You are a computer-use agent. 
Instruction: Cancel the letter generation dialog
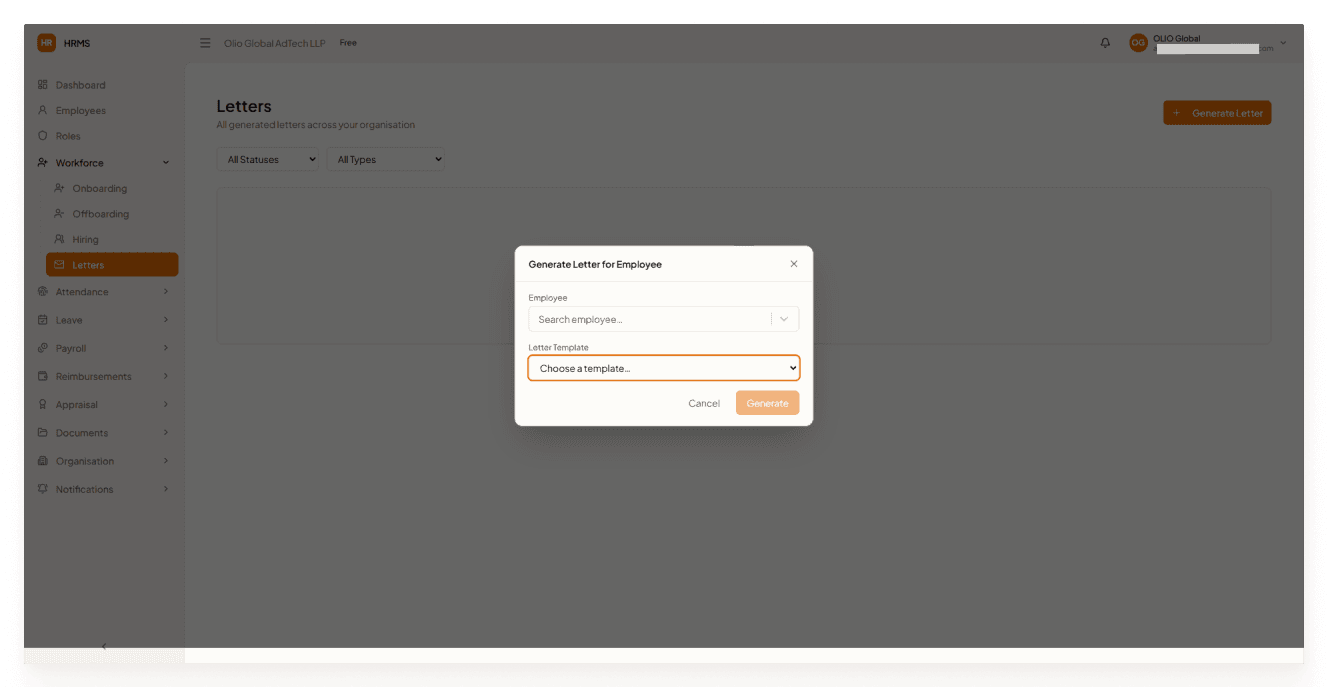click(704, 403)
